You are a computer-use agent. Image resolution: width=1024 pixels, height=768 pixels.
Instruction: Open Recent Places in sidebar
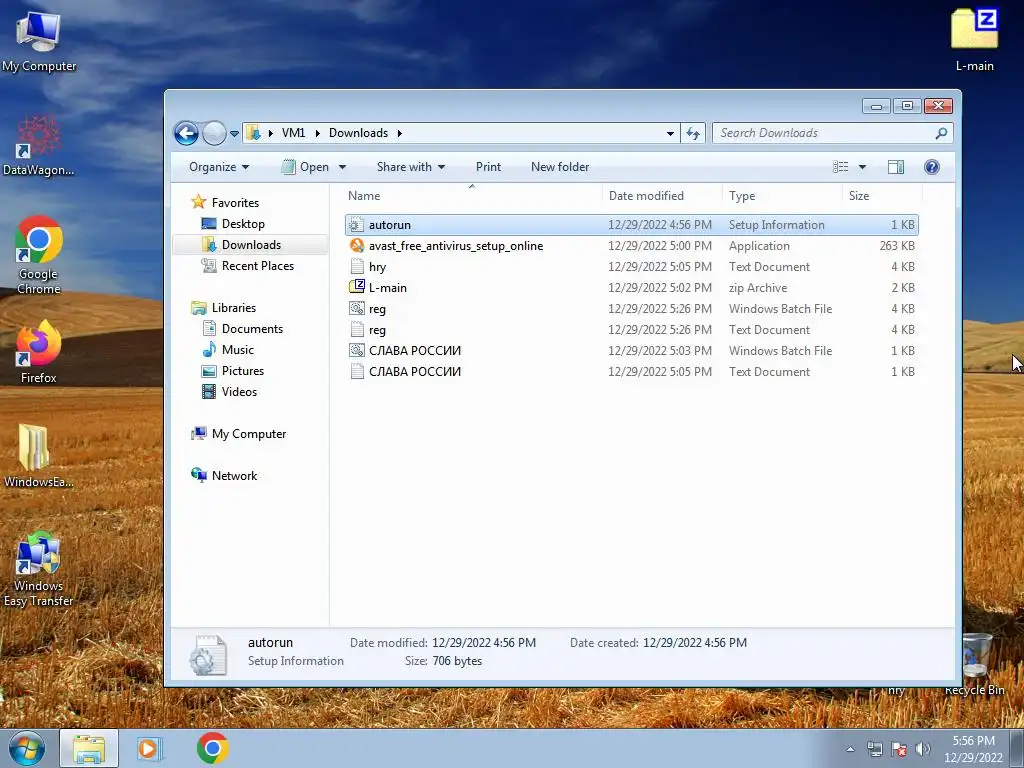pyautogui.click(x=248, y=266)
